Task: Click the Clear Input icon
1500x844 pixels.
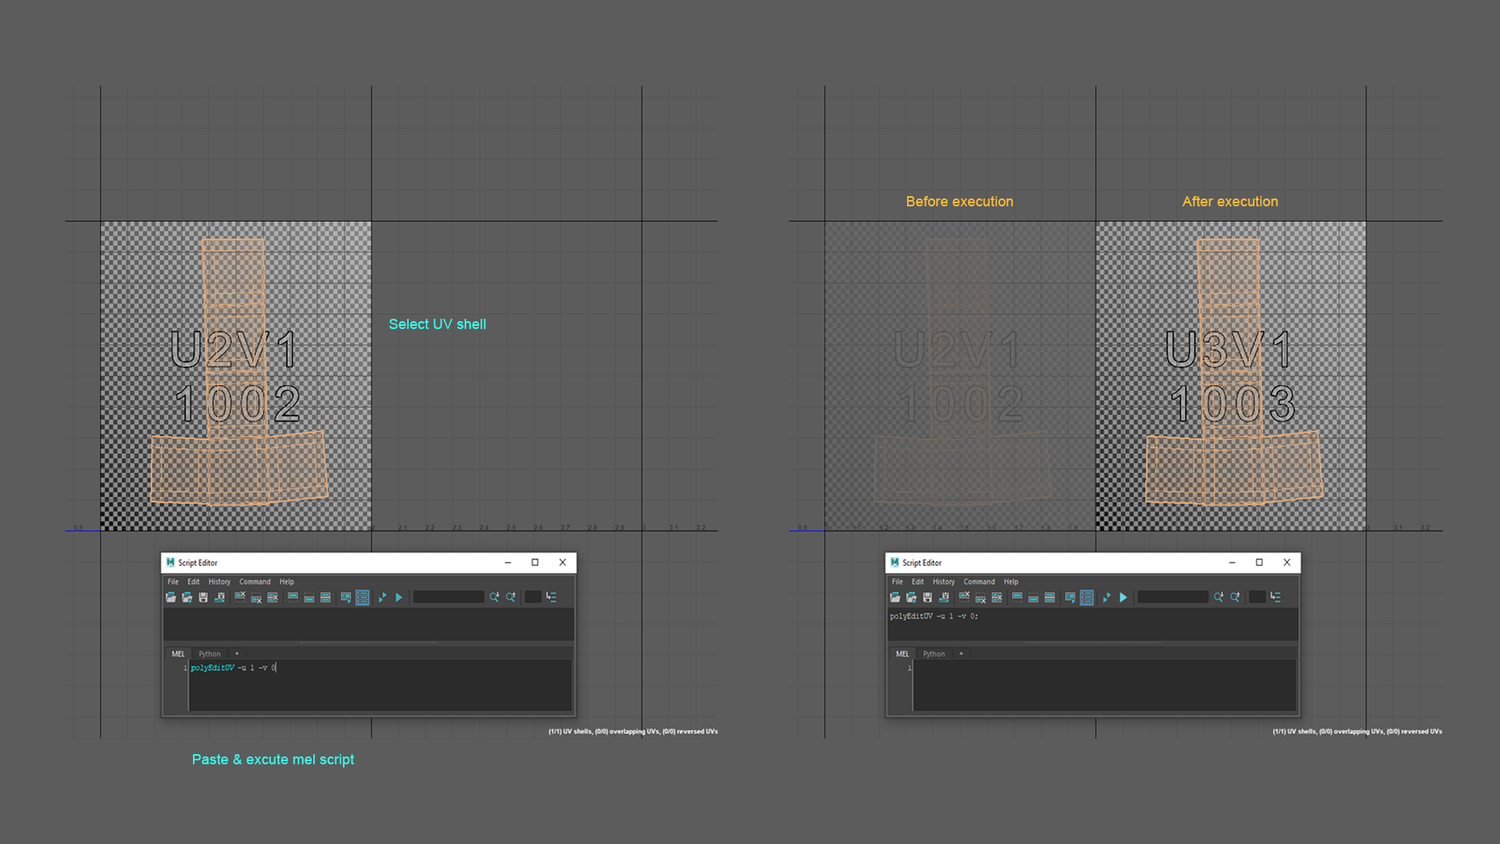Action: click(256, 597)
